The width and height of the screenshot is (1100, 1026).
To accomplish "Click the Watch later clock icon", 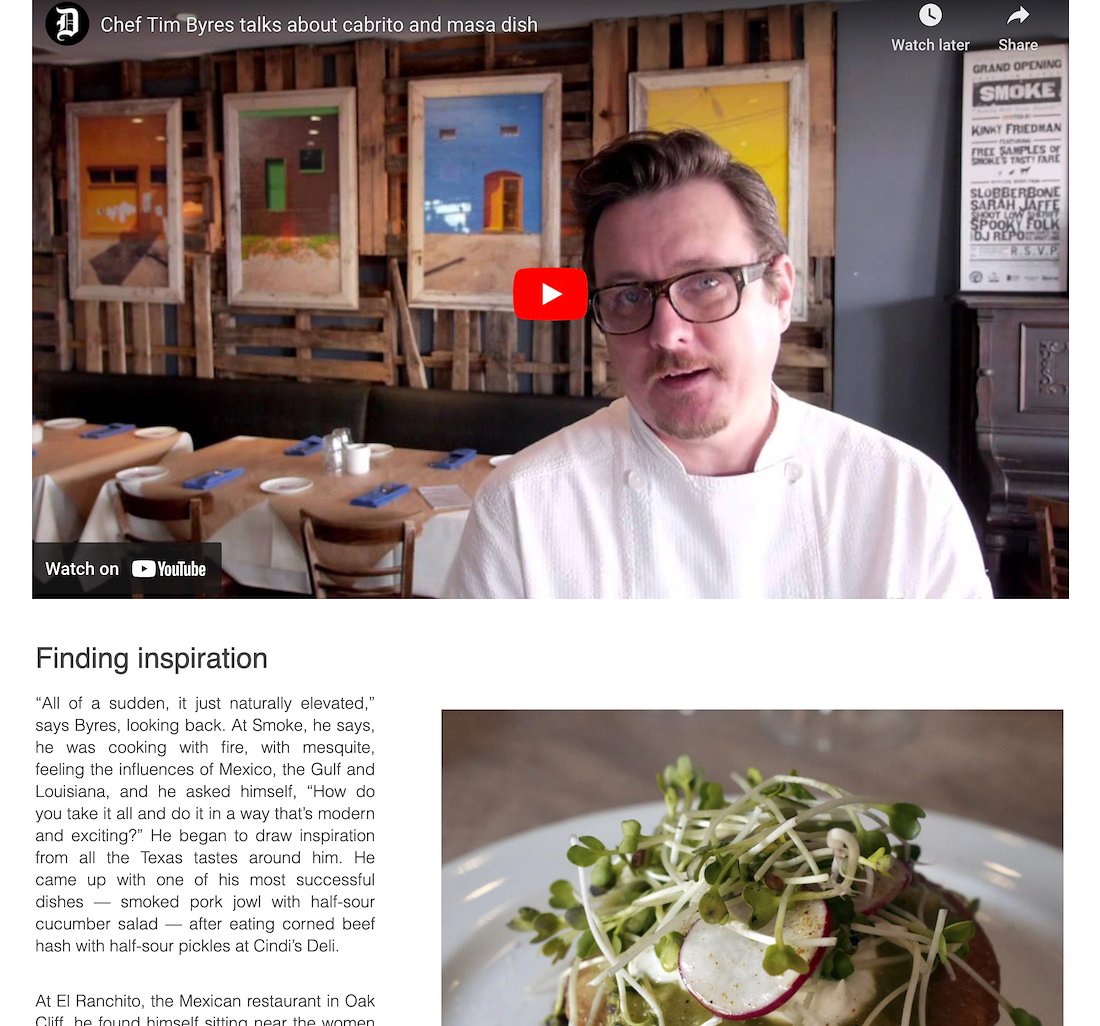I will [x=930, y=15].
